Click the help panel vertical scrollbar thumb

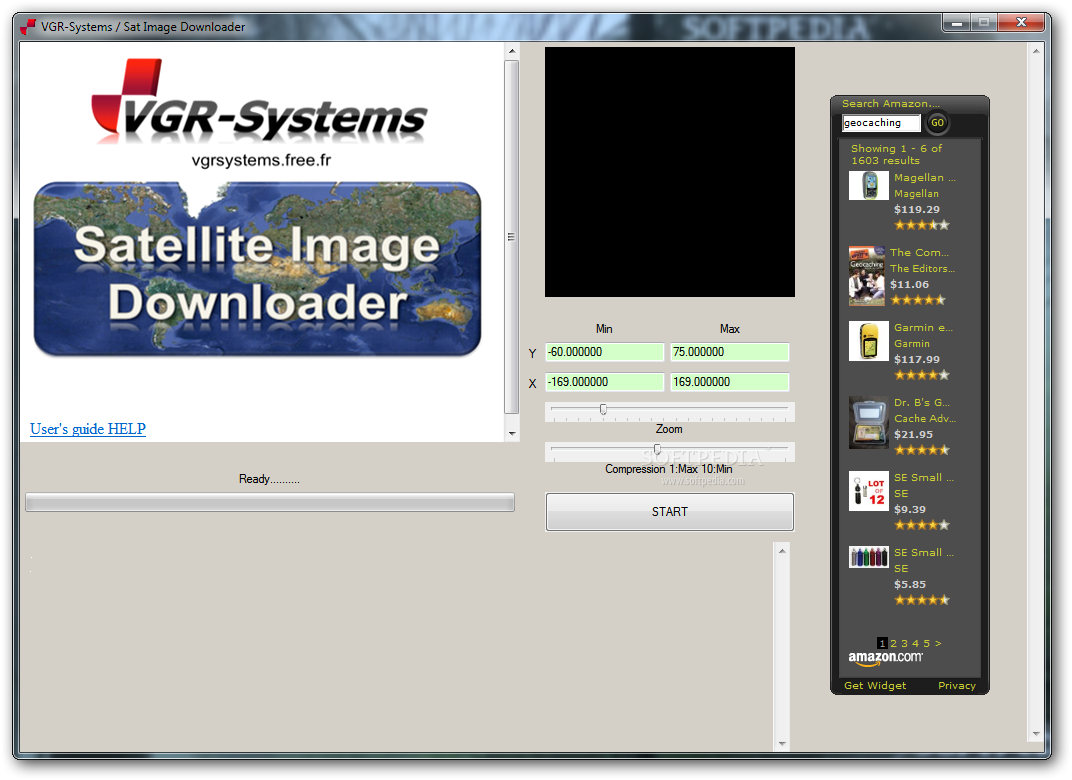tap(511, 237)
